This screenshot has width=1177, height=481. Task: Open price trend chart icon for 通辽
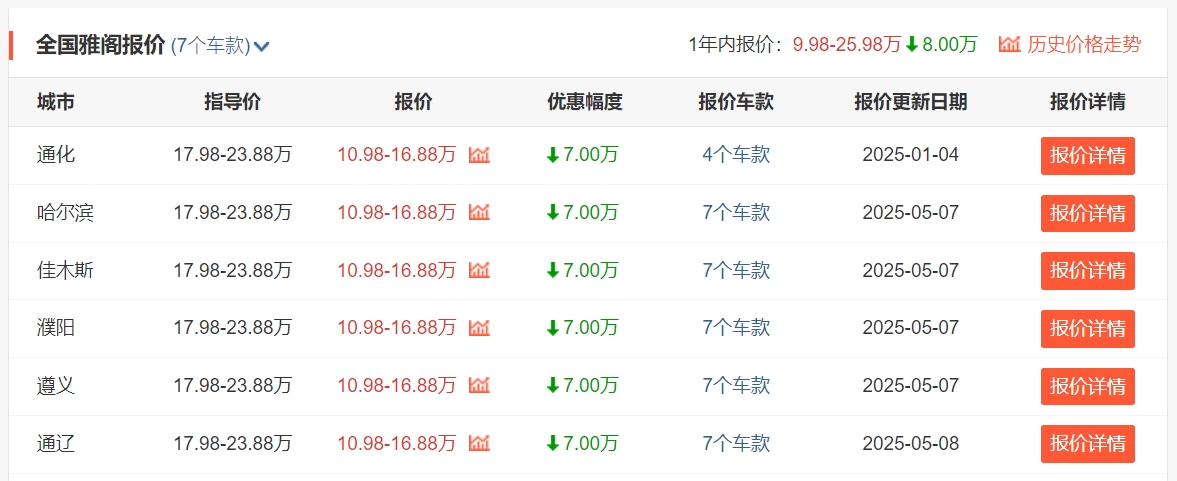click(479, 443)
